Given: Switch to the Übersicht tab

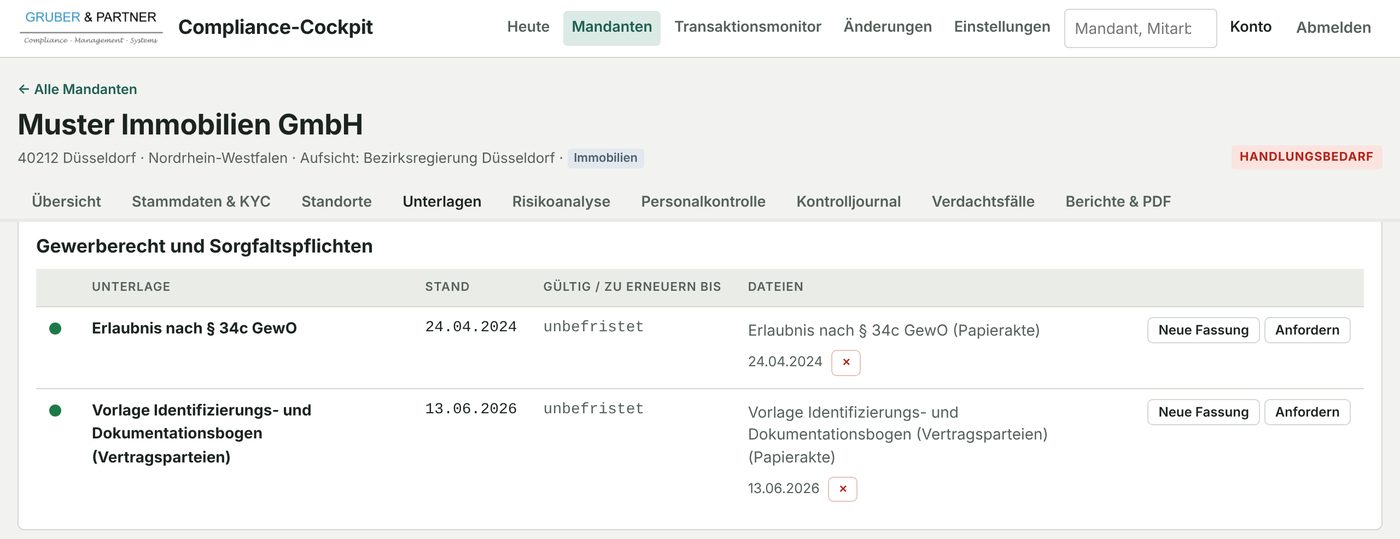Looking at the screenshot, I should 66,201.
